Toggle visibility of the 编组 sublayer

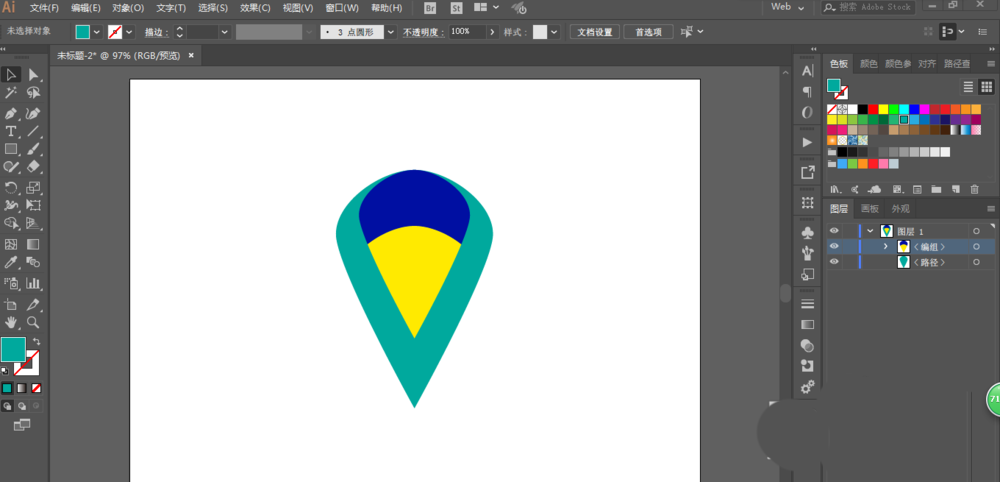coord(835,246)
